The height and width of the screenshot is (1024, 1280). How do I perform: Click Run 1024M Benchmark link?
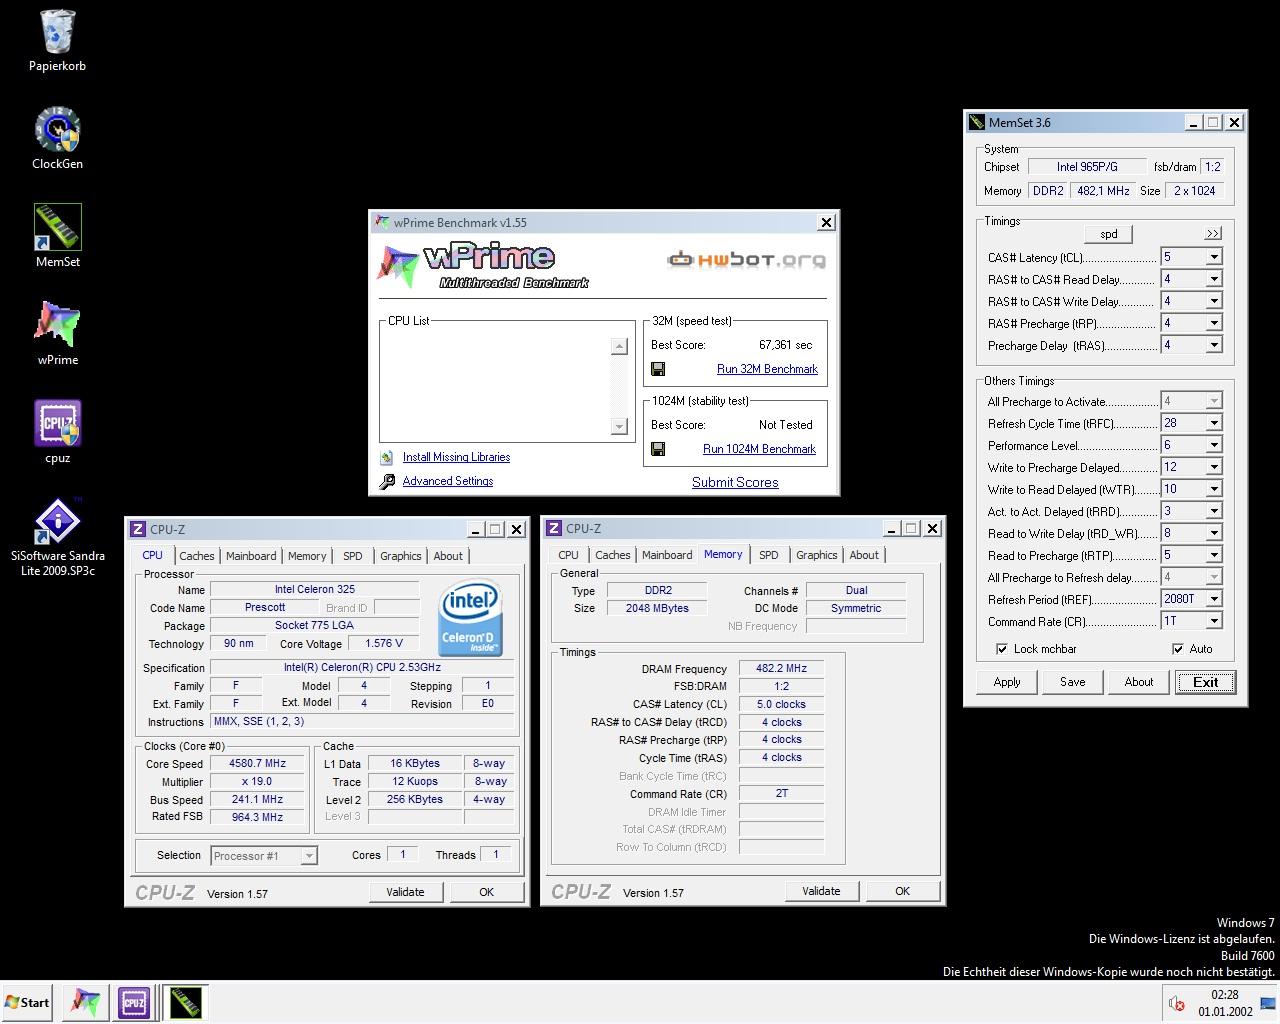[x=760, y=449]
